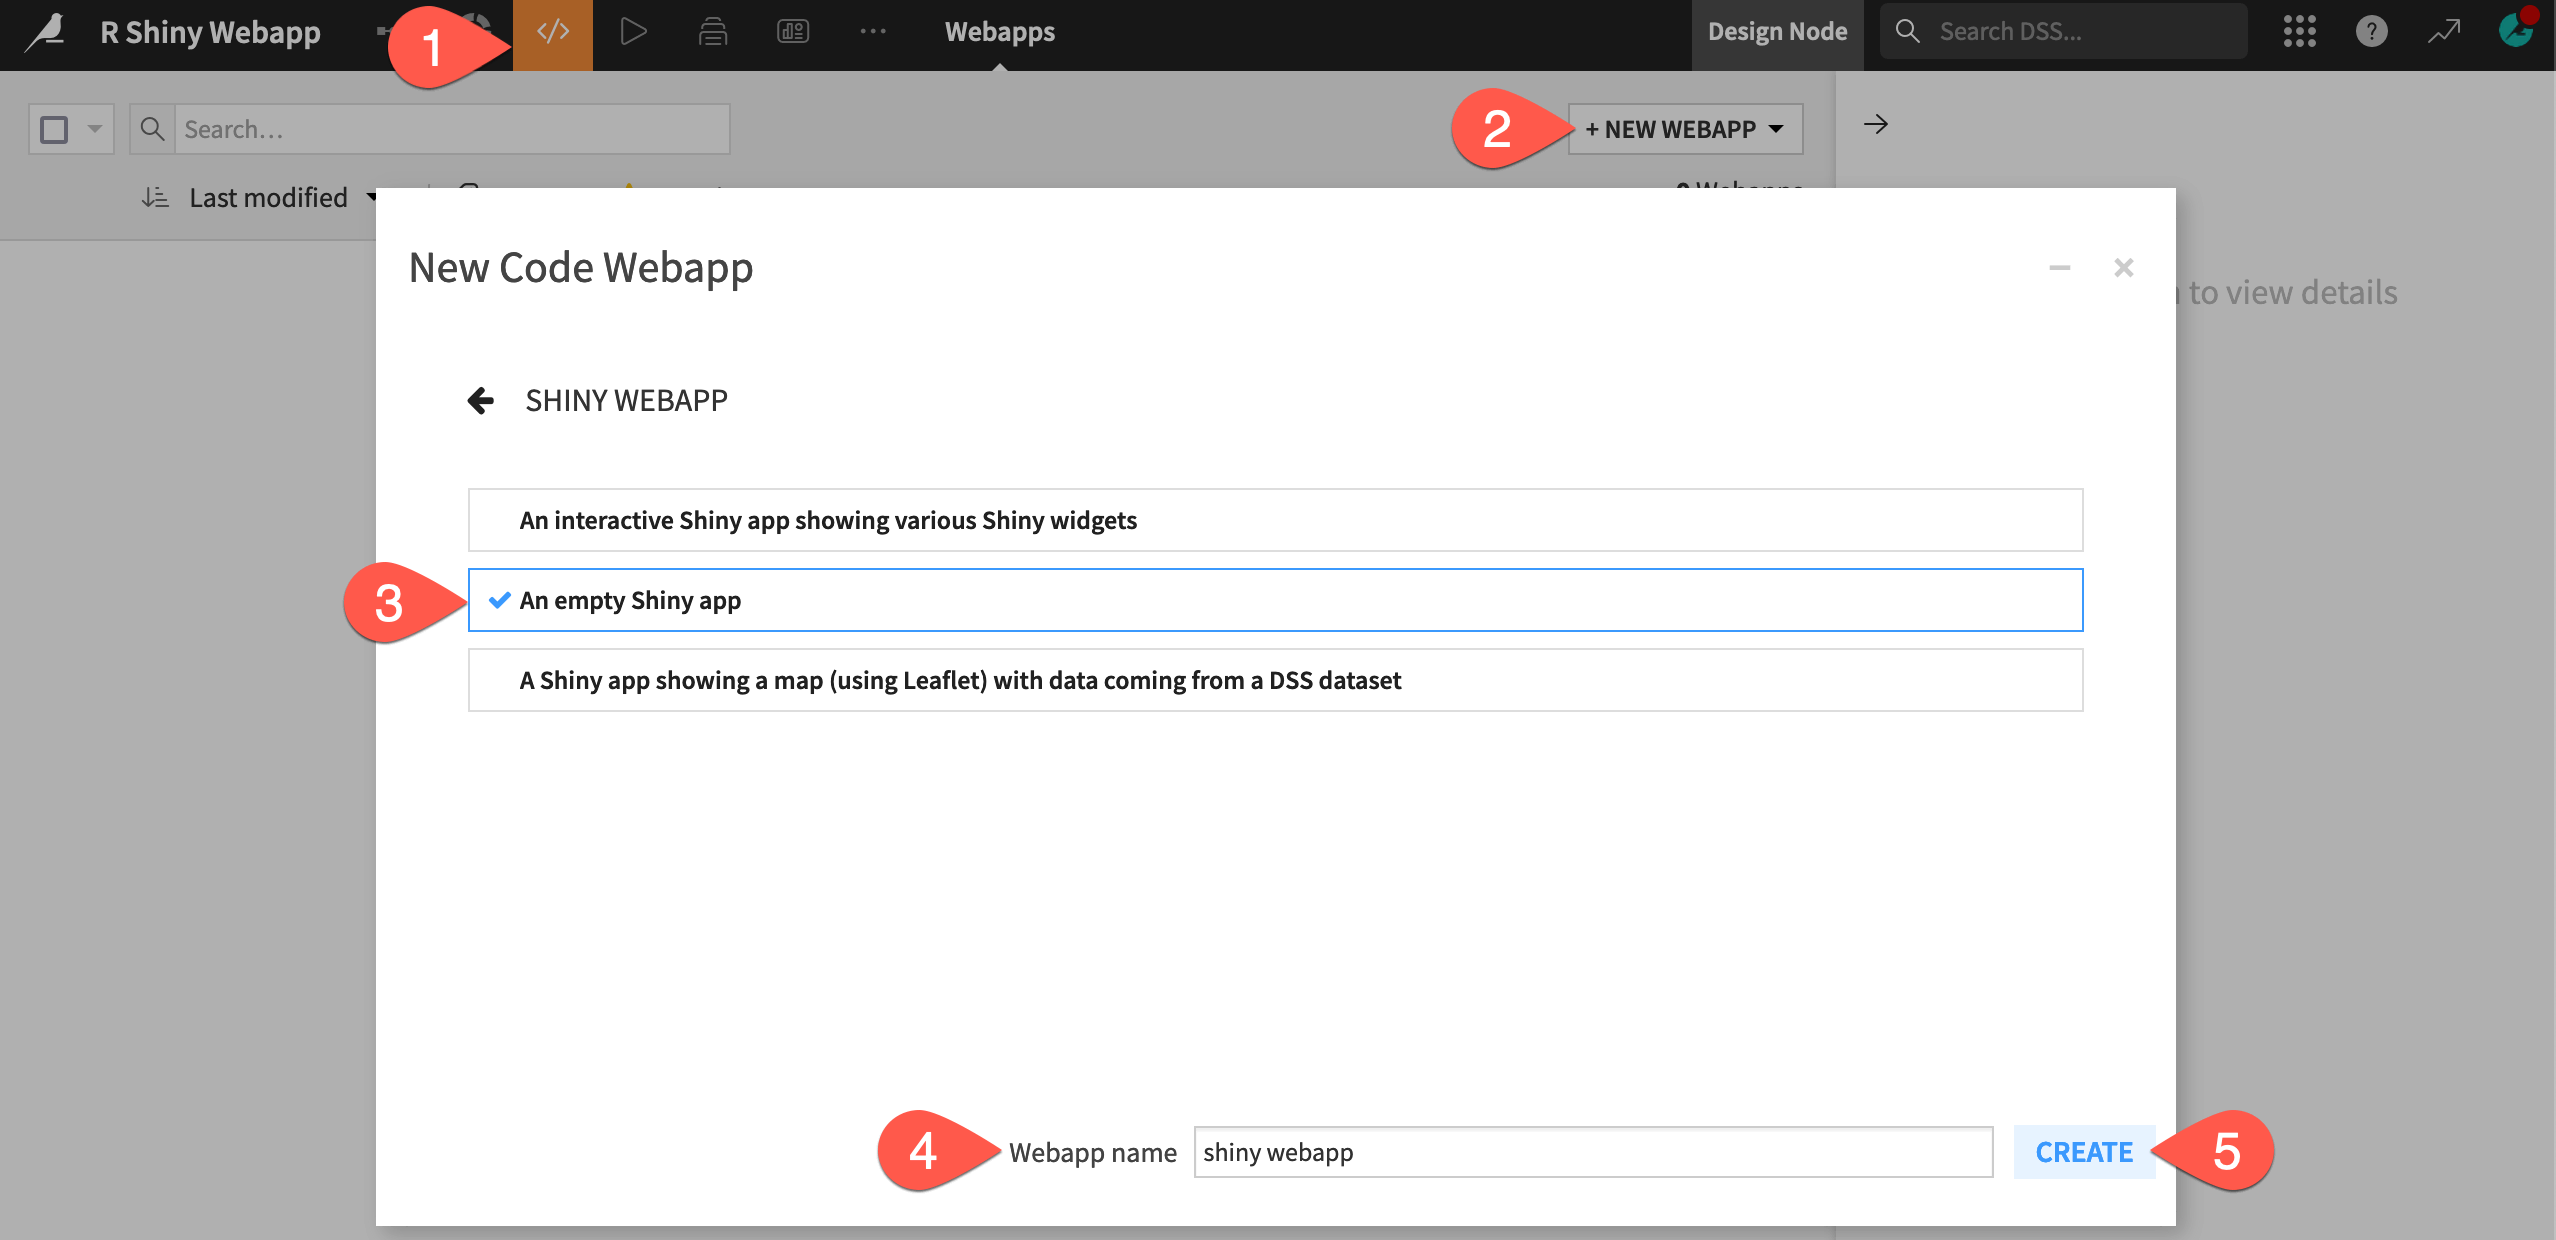
Task: Open the help question mark icon
Action: pyautogui.click(x=2371, y=31)
